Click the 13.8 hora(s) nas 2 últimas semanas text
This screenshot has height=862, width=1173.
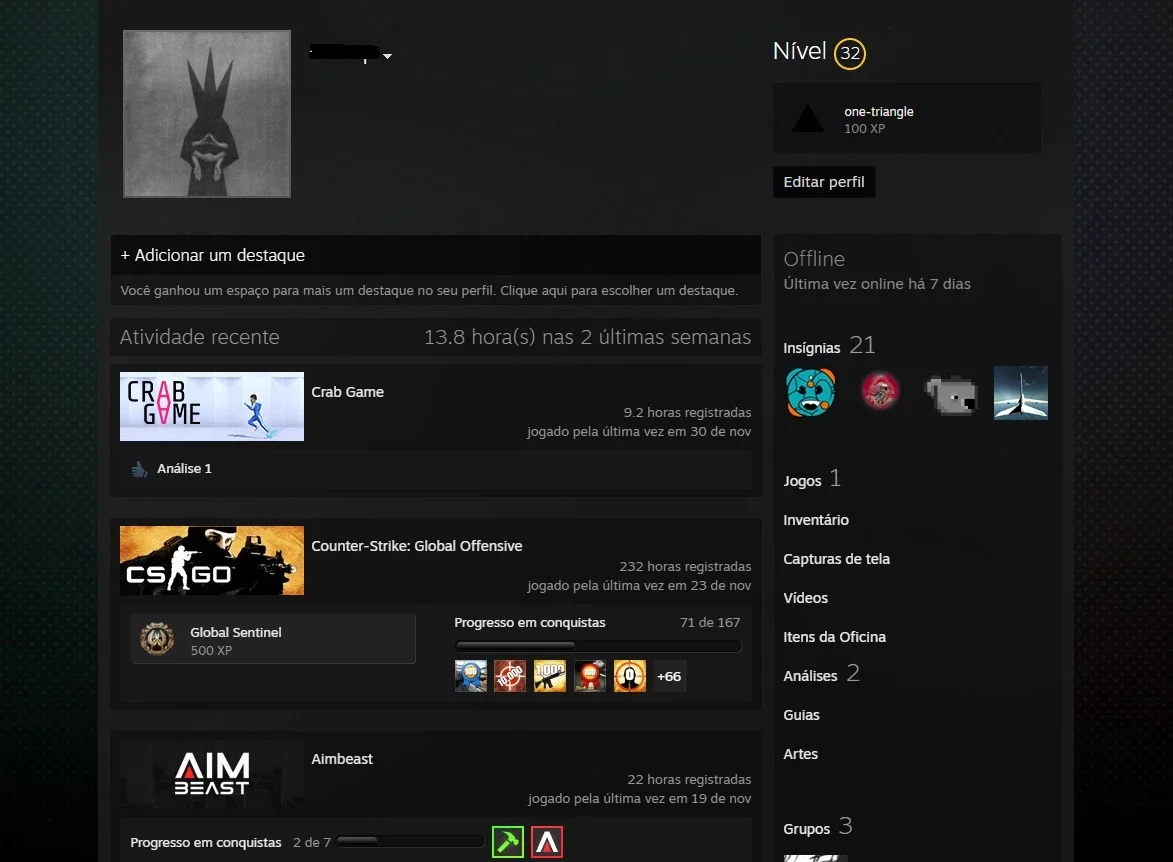click(x=587, y=337)
